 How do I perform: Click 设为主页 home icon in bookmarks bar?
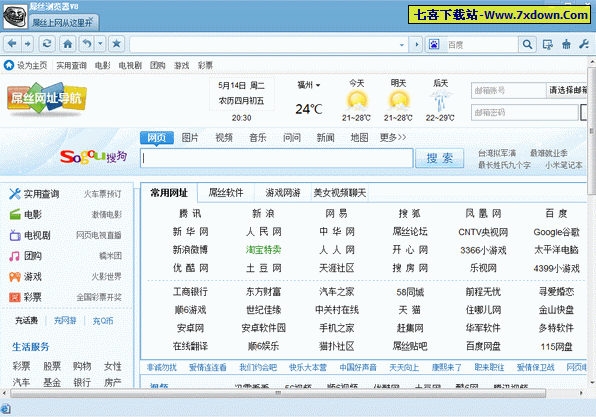(x=9, y=65)
